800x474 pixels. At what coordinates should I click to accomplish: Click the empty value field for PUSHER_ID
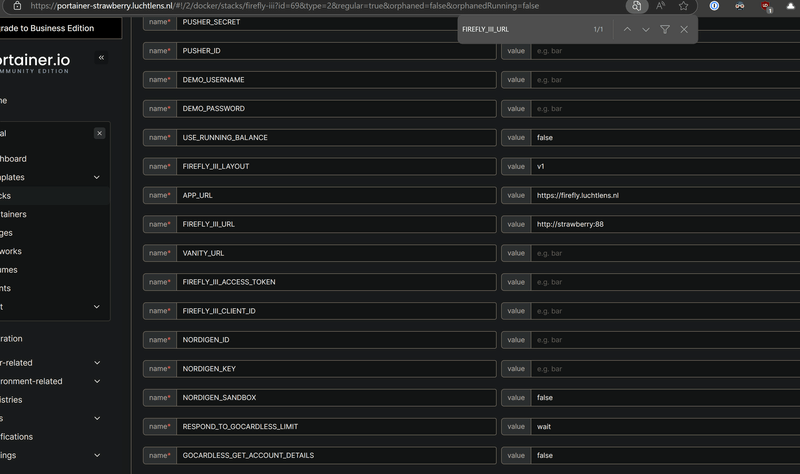666,51
